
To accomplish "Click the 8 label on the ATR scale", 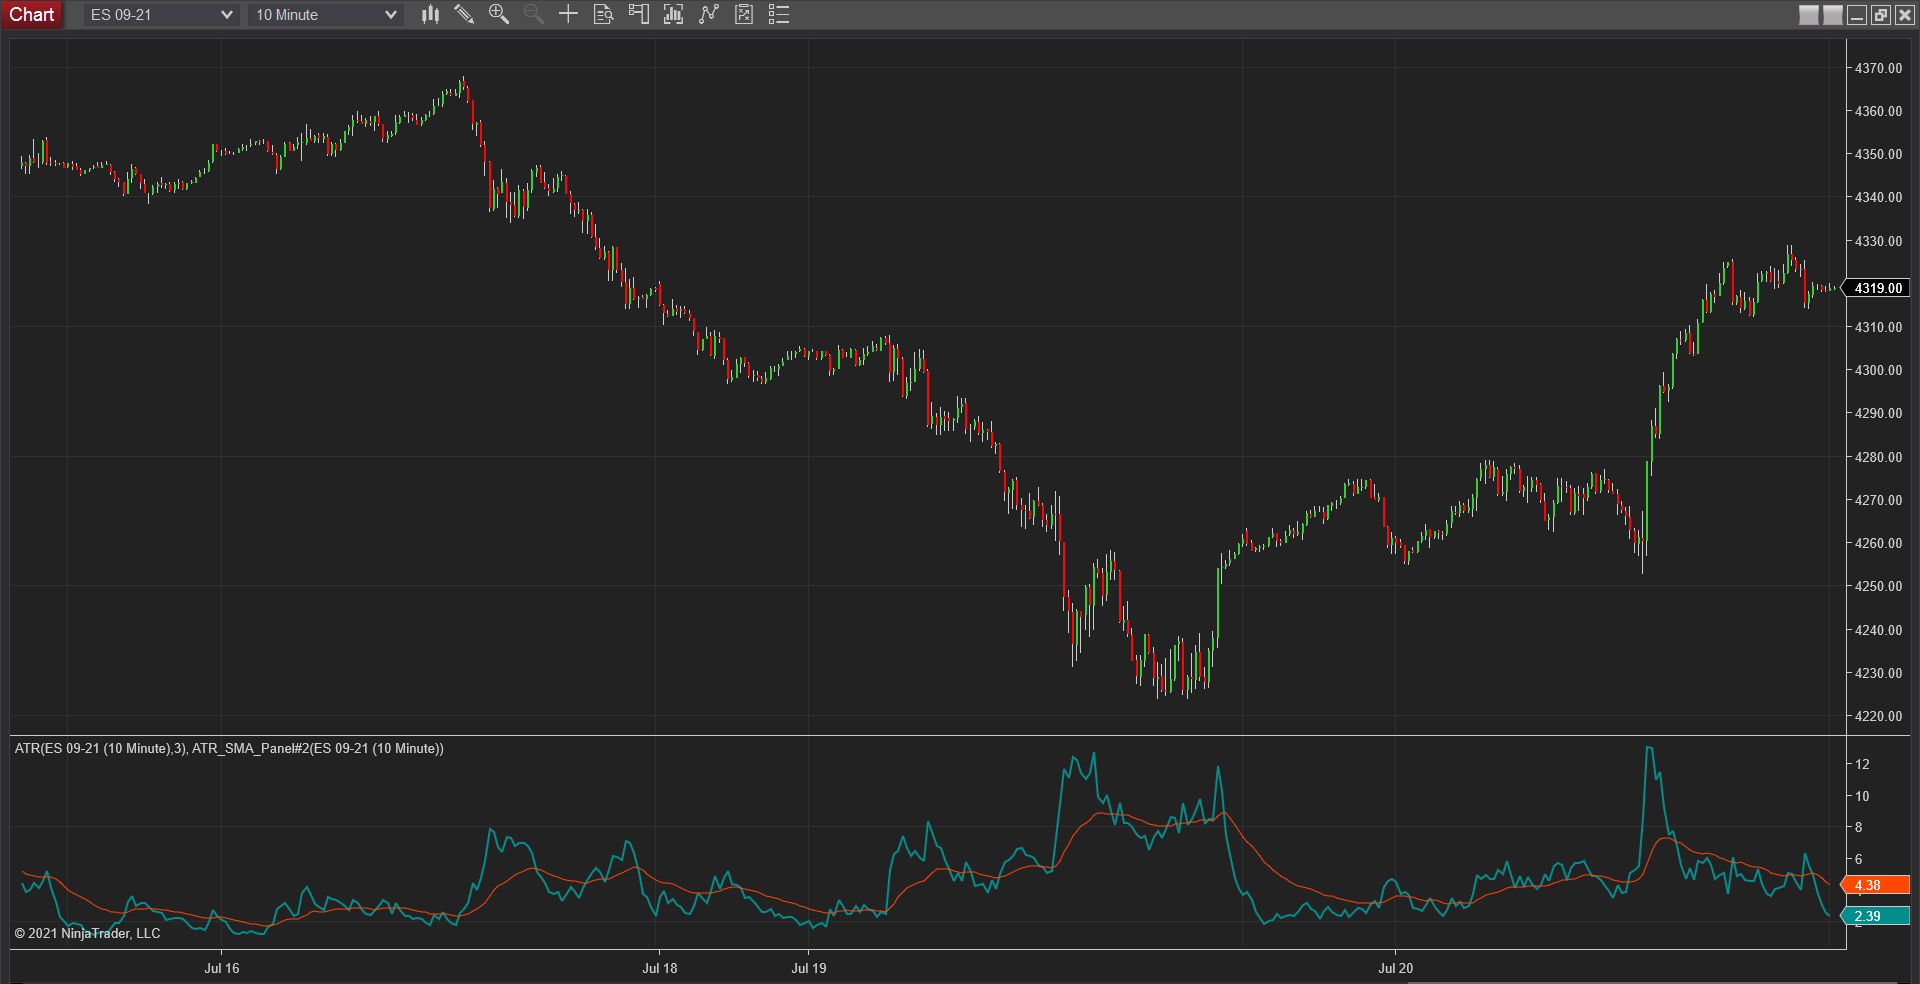I will tap(1859, 827).
